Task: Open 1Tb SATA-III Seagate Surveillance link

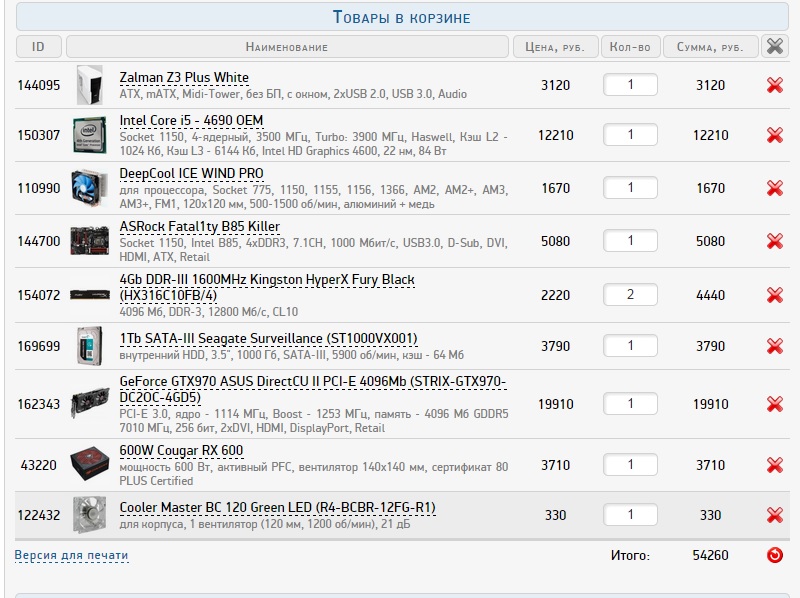Action: coord(268,339)
